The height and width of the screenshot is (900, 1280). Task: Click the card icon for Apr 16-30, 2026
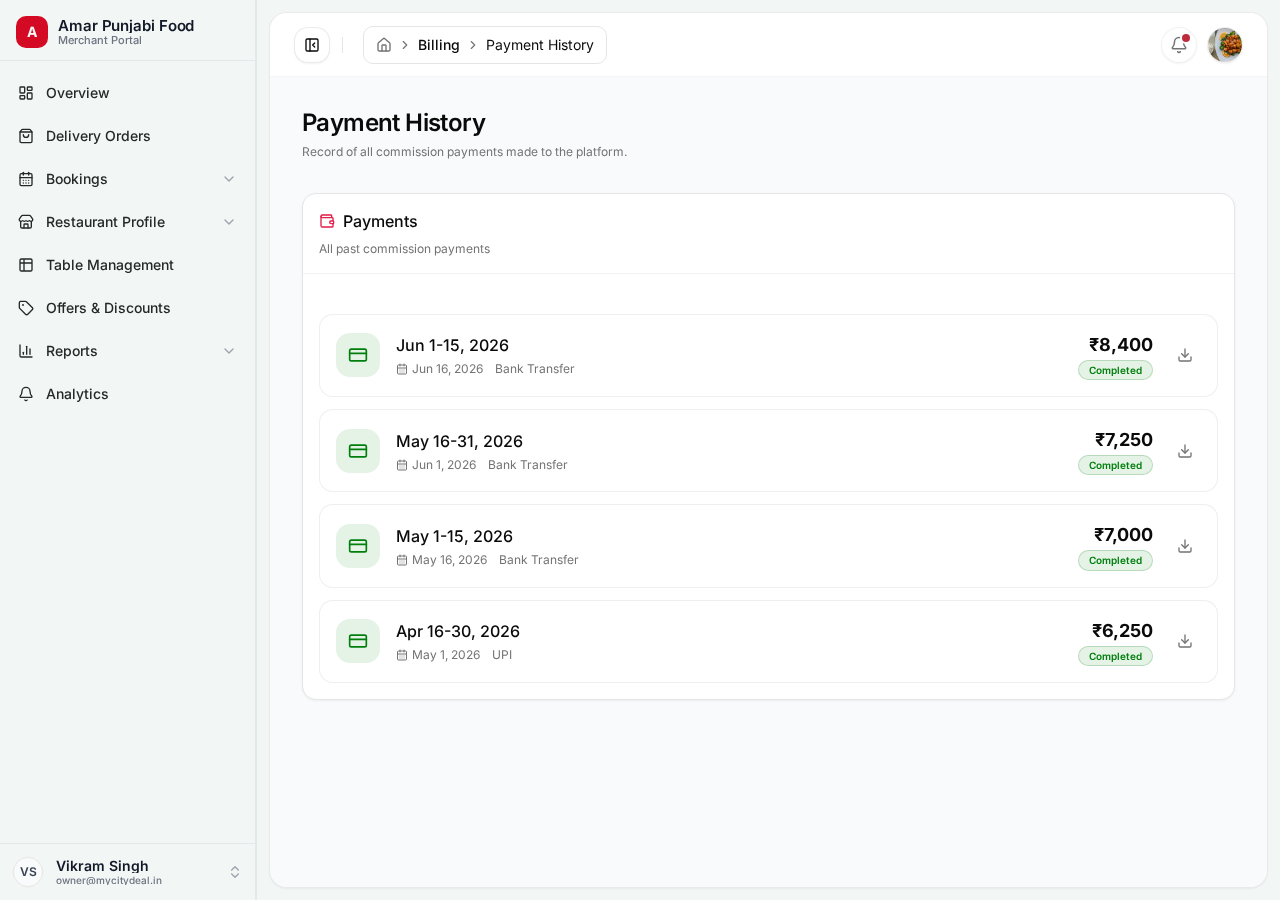358,641
